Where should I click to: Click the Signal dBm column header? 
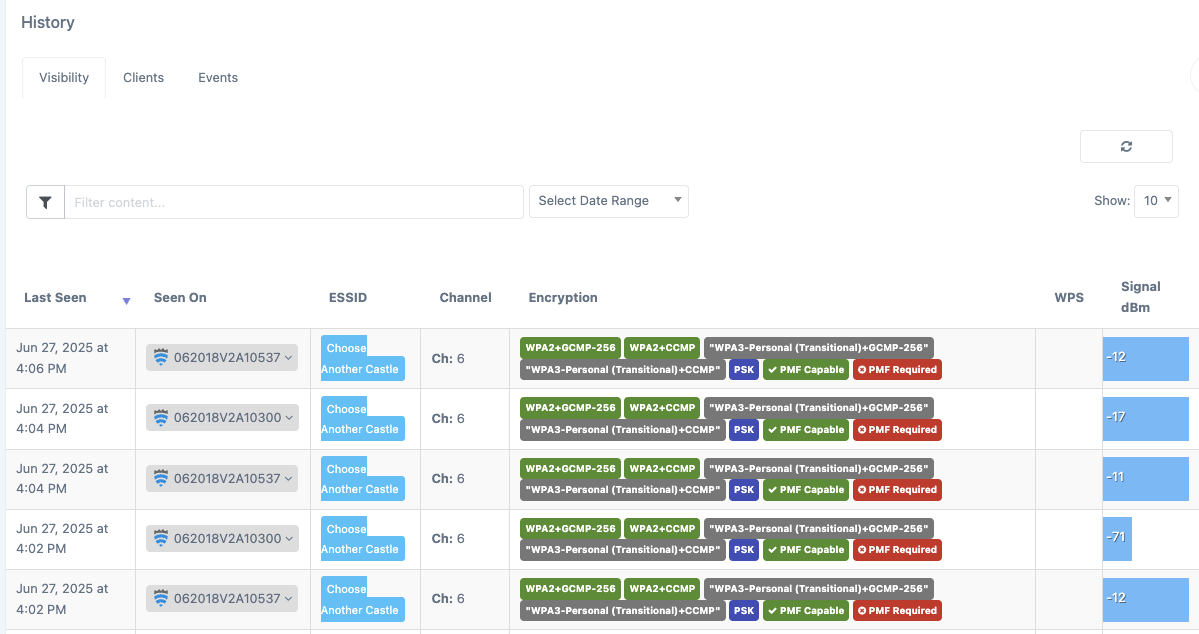coord(1140,297)
